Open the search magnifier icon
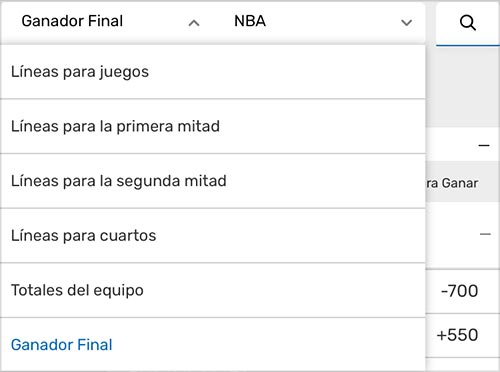Screen dimensions: 500x372 coord(467,23)
